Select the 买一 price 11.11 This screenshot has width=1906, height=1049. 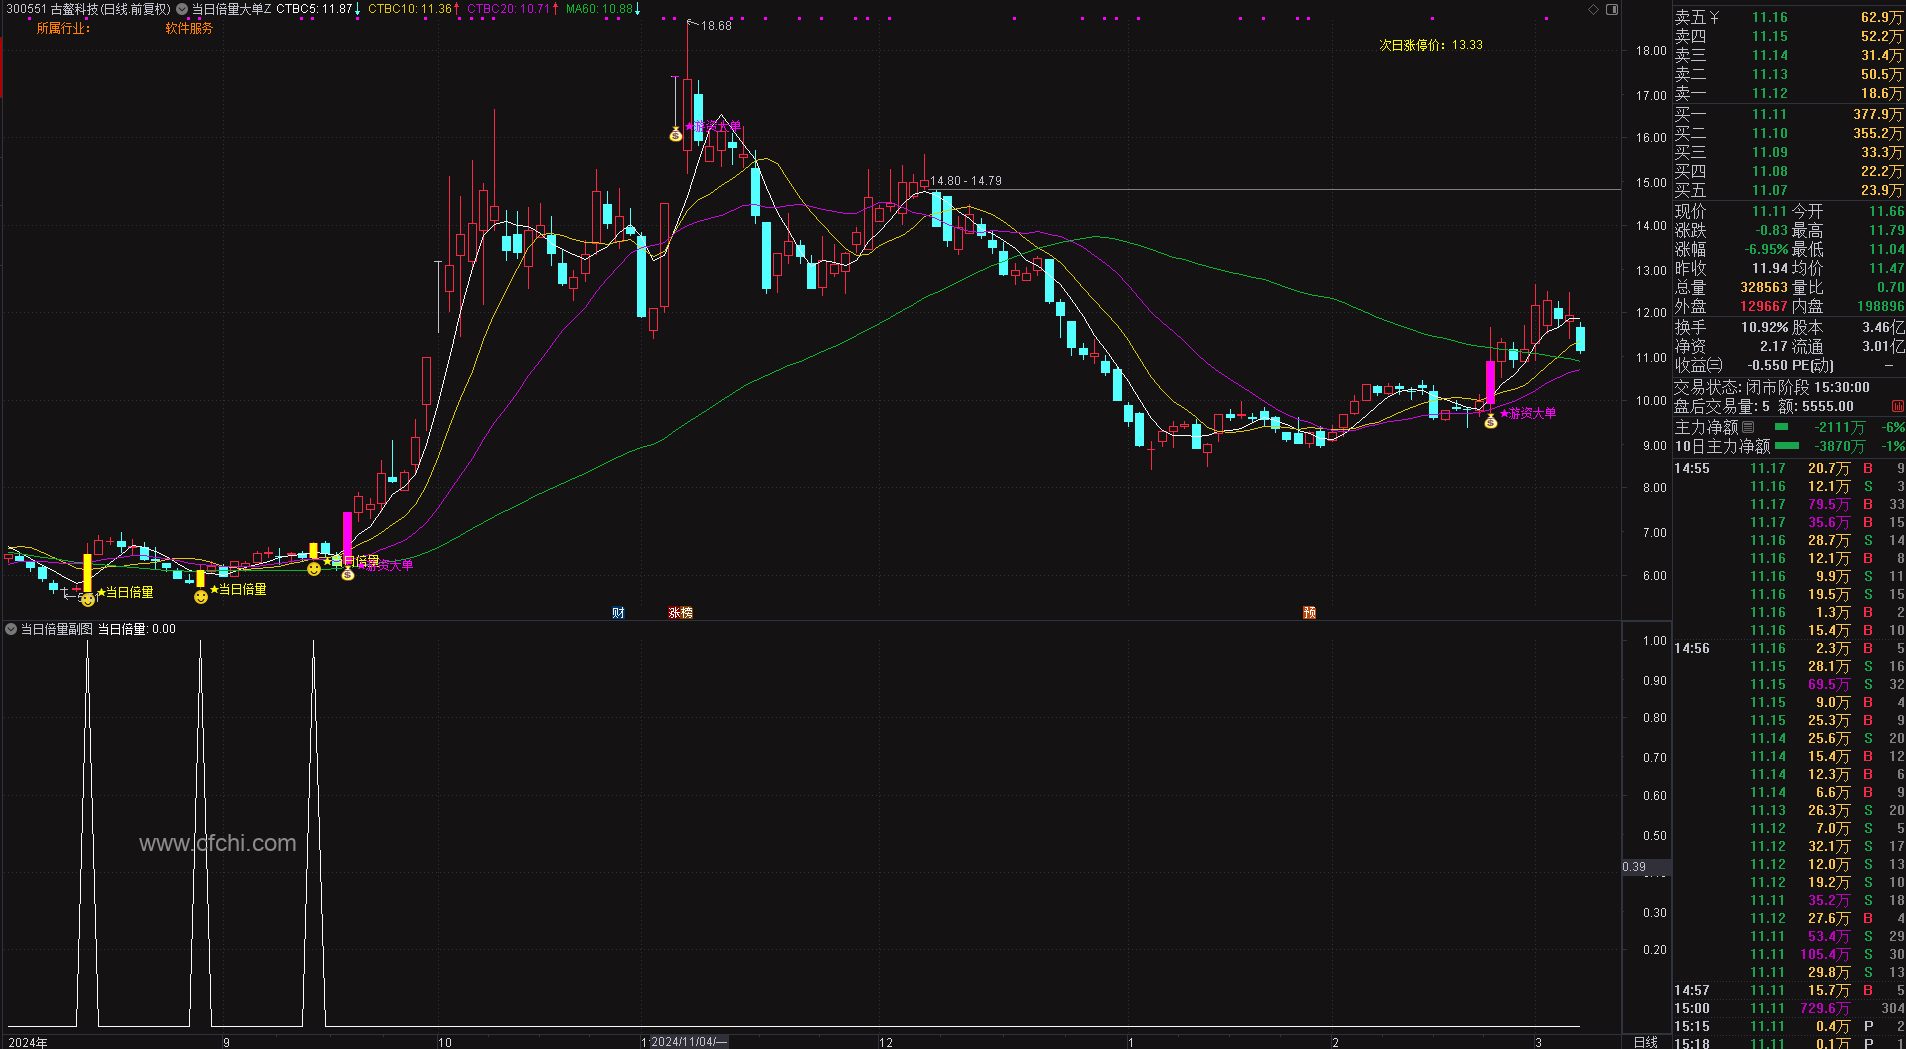[1769, 114]
